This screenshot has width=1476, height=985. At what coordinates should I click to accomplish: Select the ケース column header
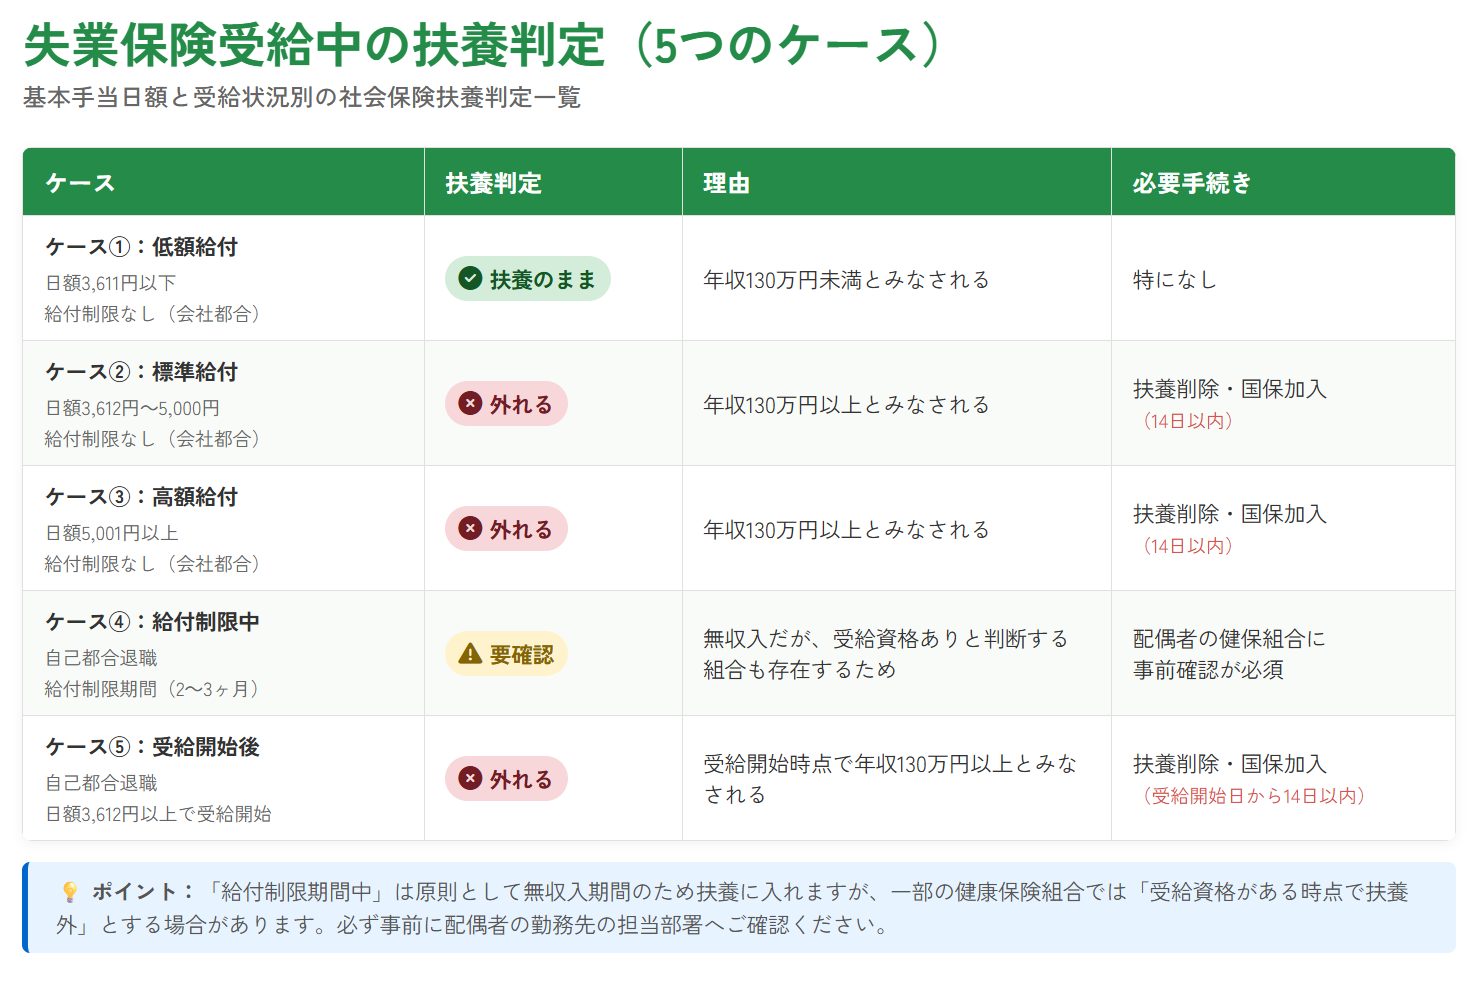[x=80, y=183]
